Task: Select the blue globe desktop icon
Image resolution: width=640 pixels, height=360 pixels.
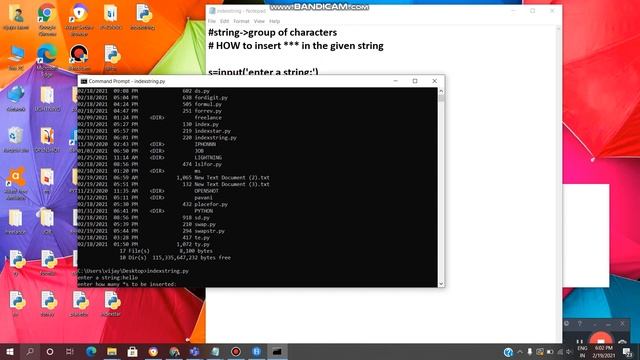Action: (16, 97)
